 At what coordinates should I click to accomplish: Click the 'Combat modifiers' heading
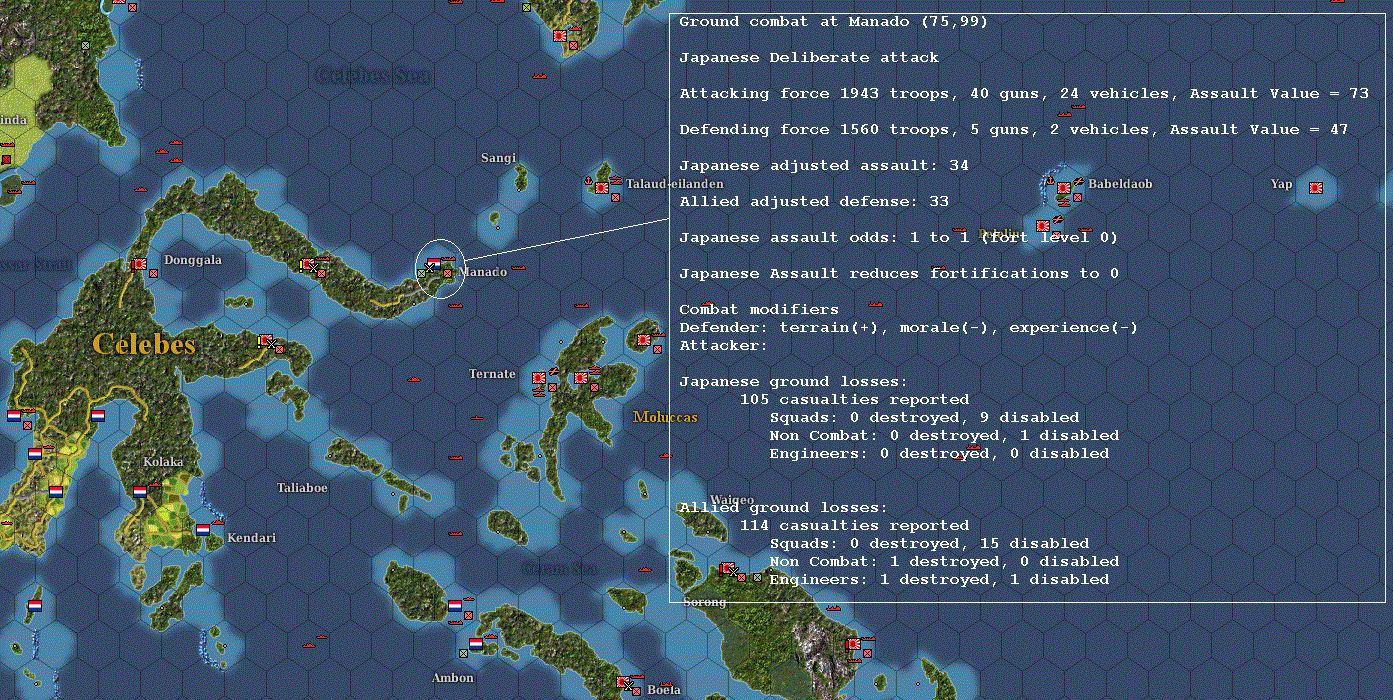click(x=759, y=310)
